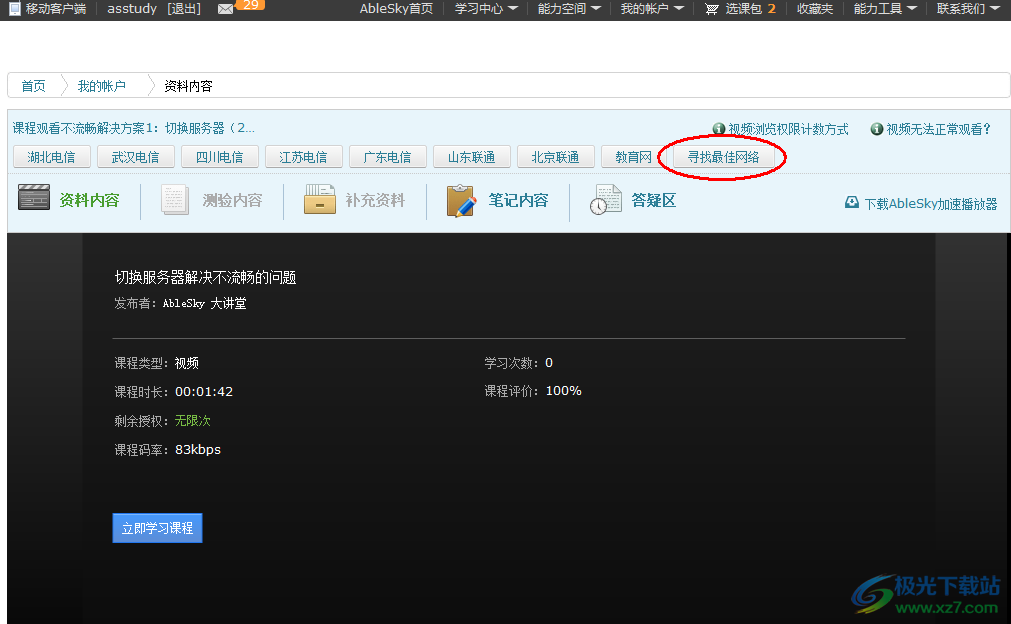Switch to the 补充资料 tab

click(375, 200)
